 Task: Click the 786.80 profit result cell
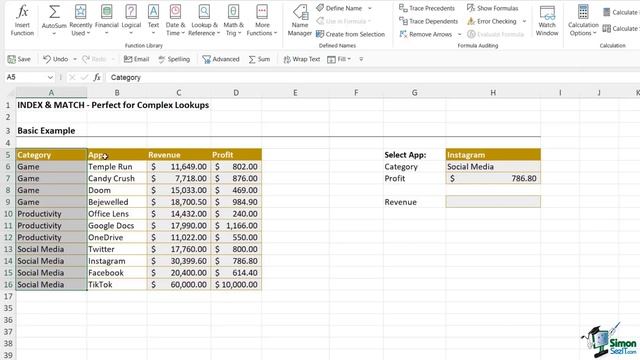(493, 178)
